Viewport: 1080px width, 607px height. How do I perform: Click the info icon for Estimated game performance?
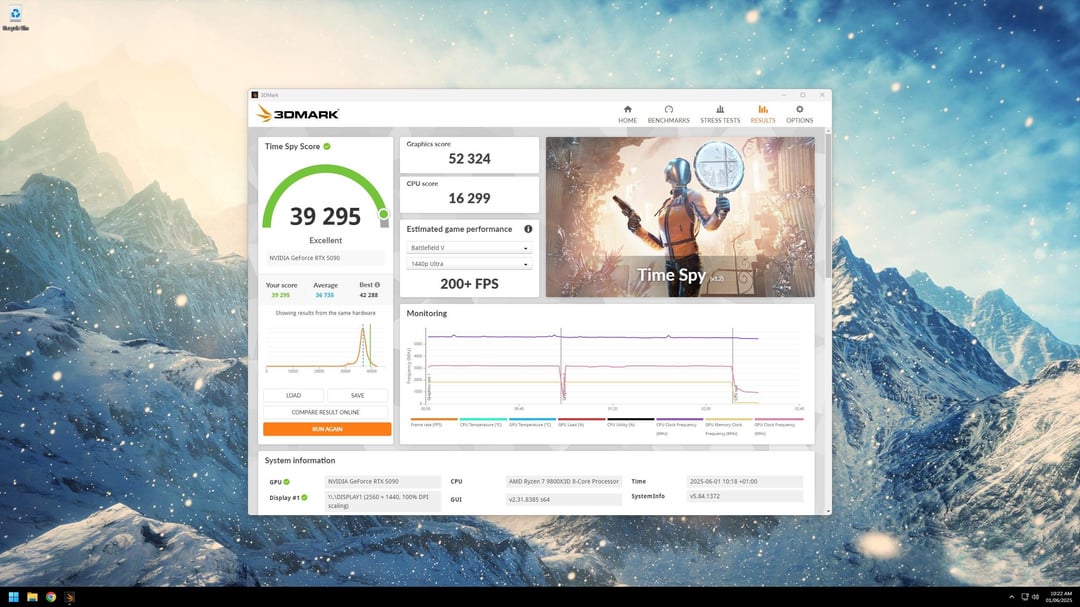(x=528, y=229)
